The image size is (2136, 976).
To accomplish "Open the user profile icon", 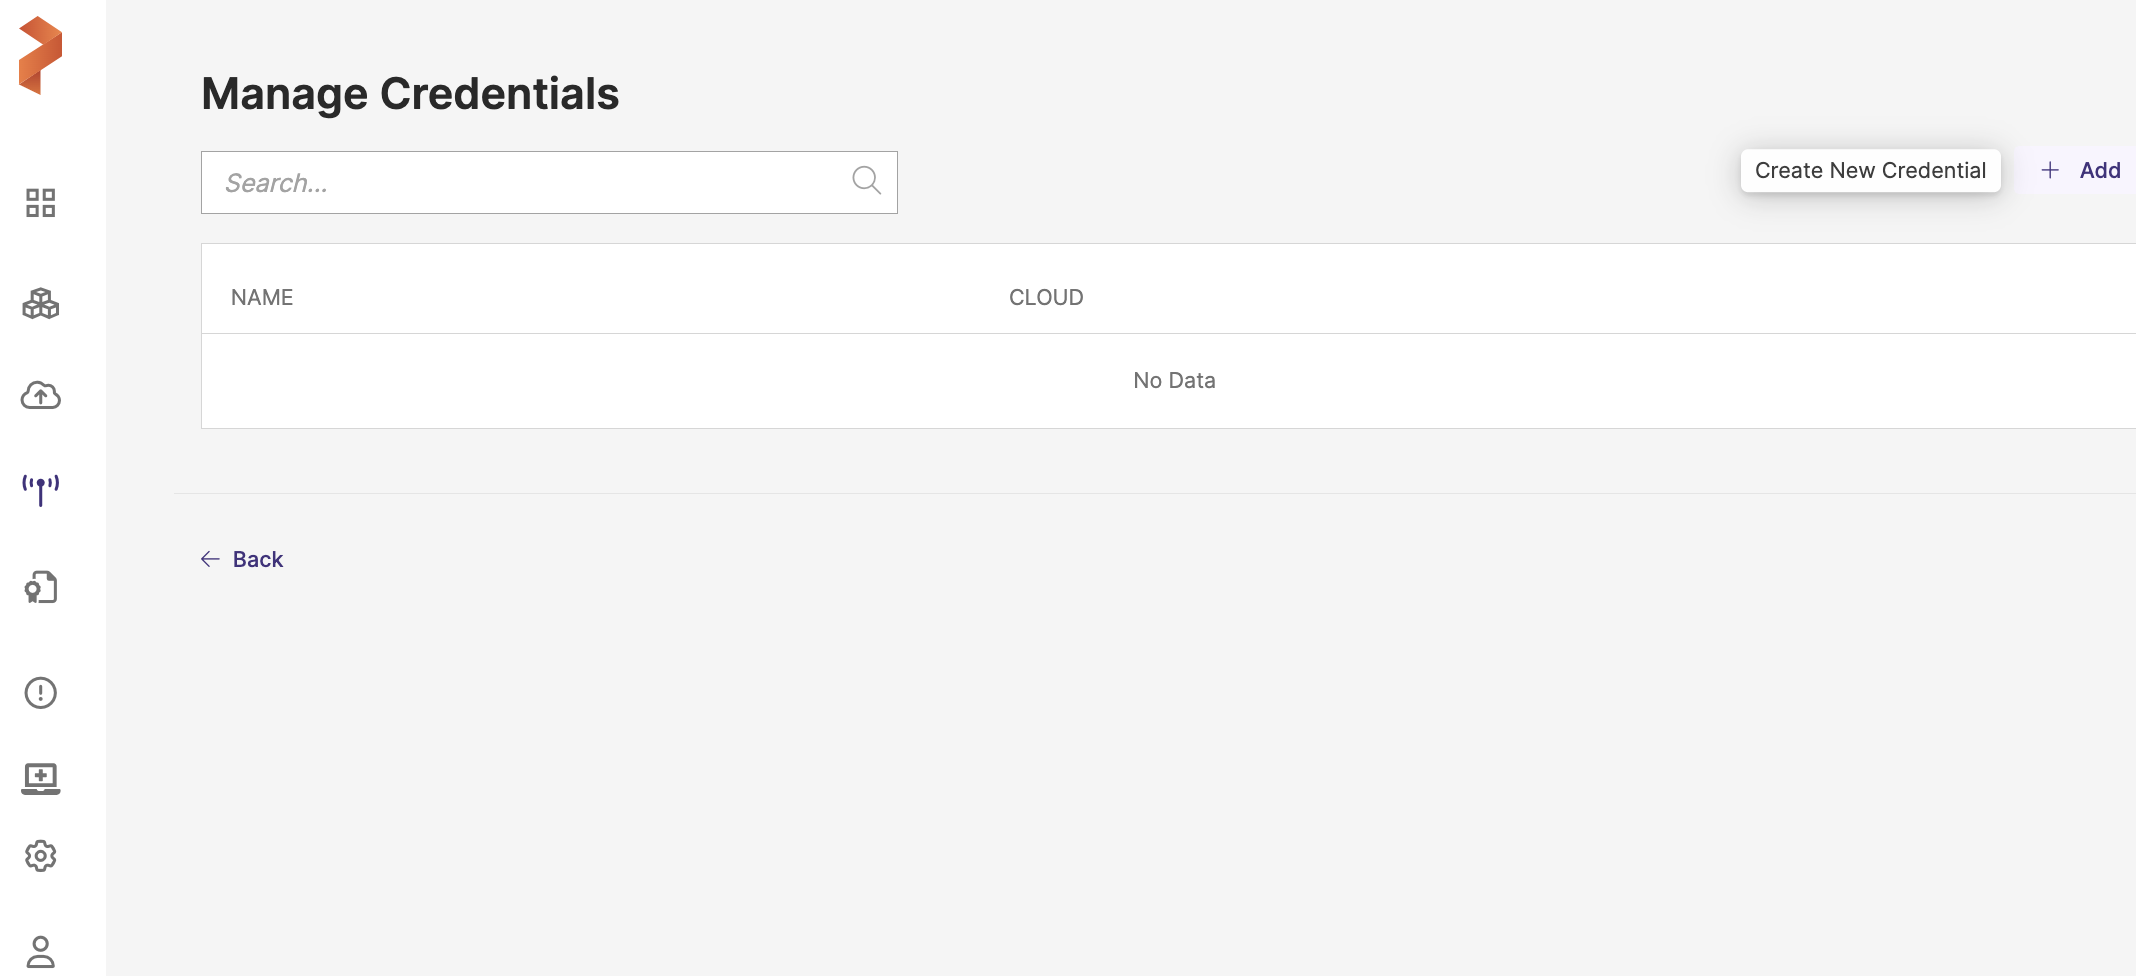I will pos(41,951).
